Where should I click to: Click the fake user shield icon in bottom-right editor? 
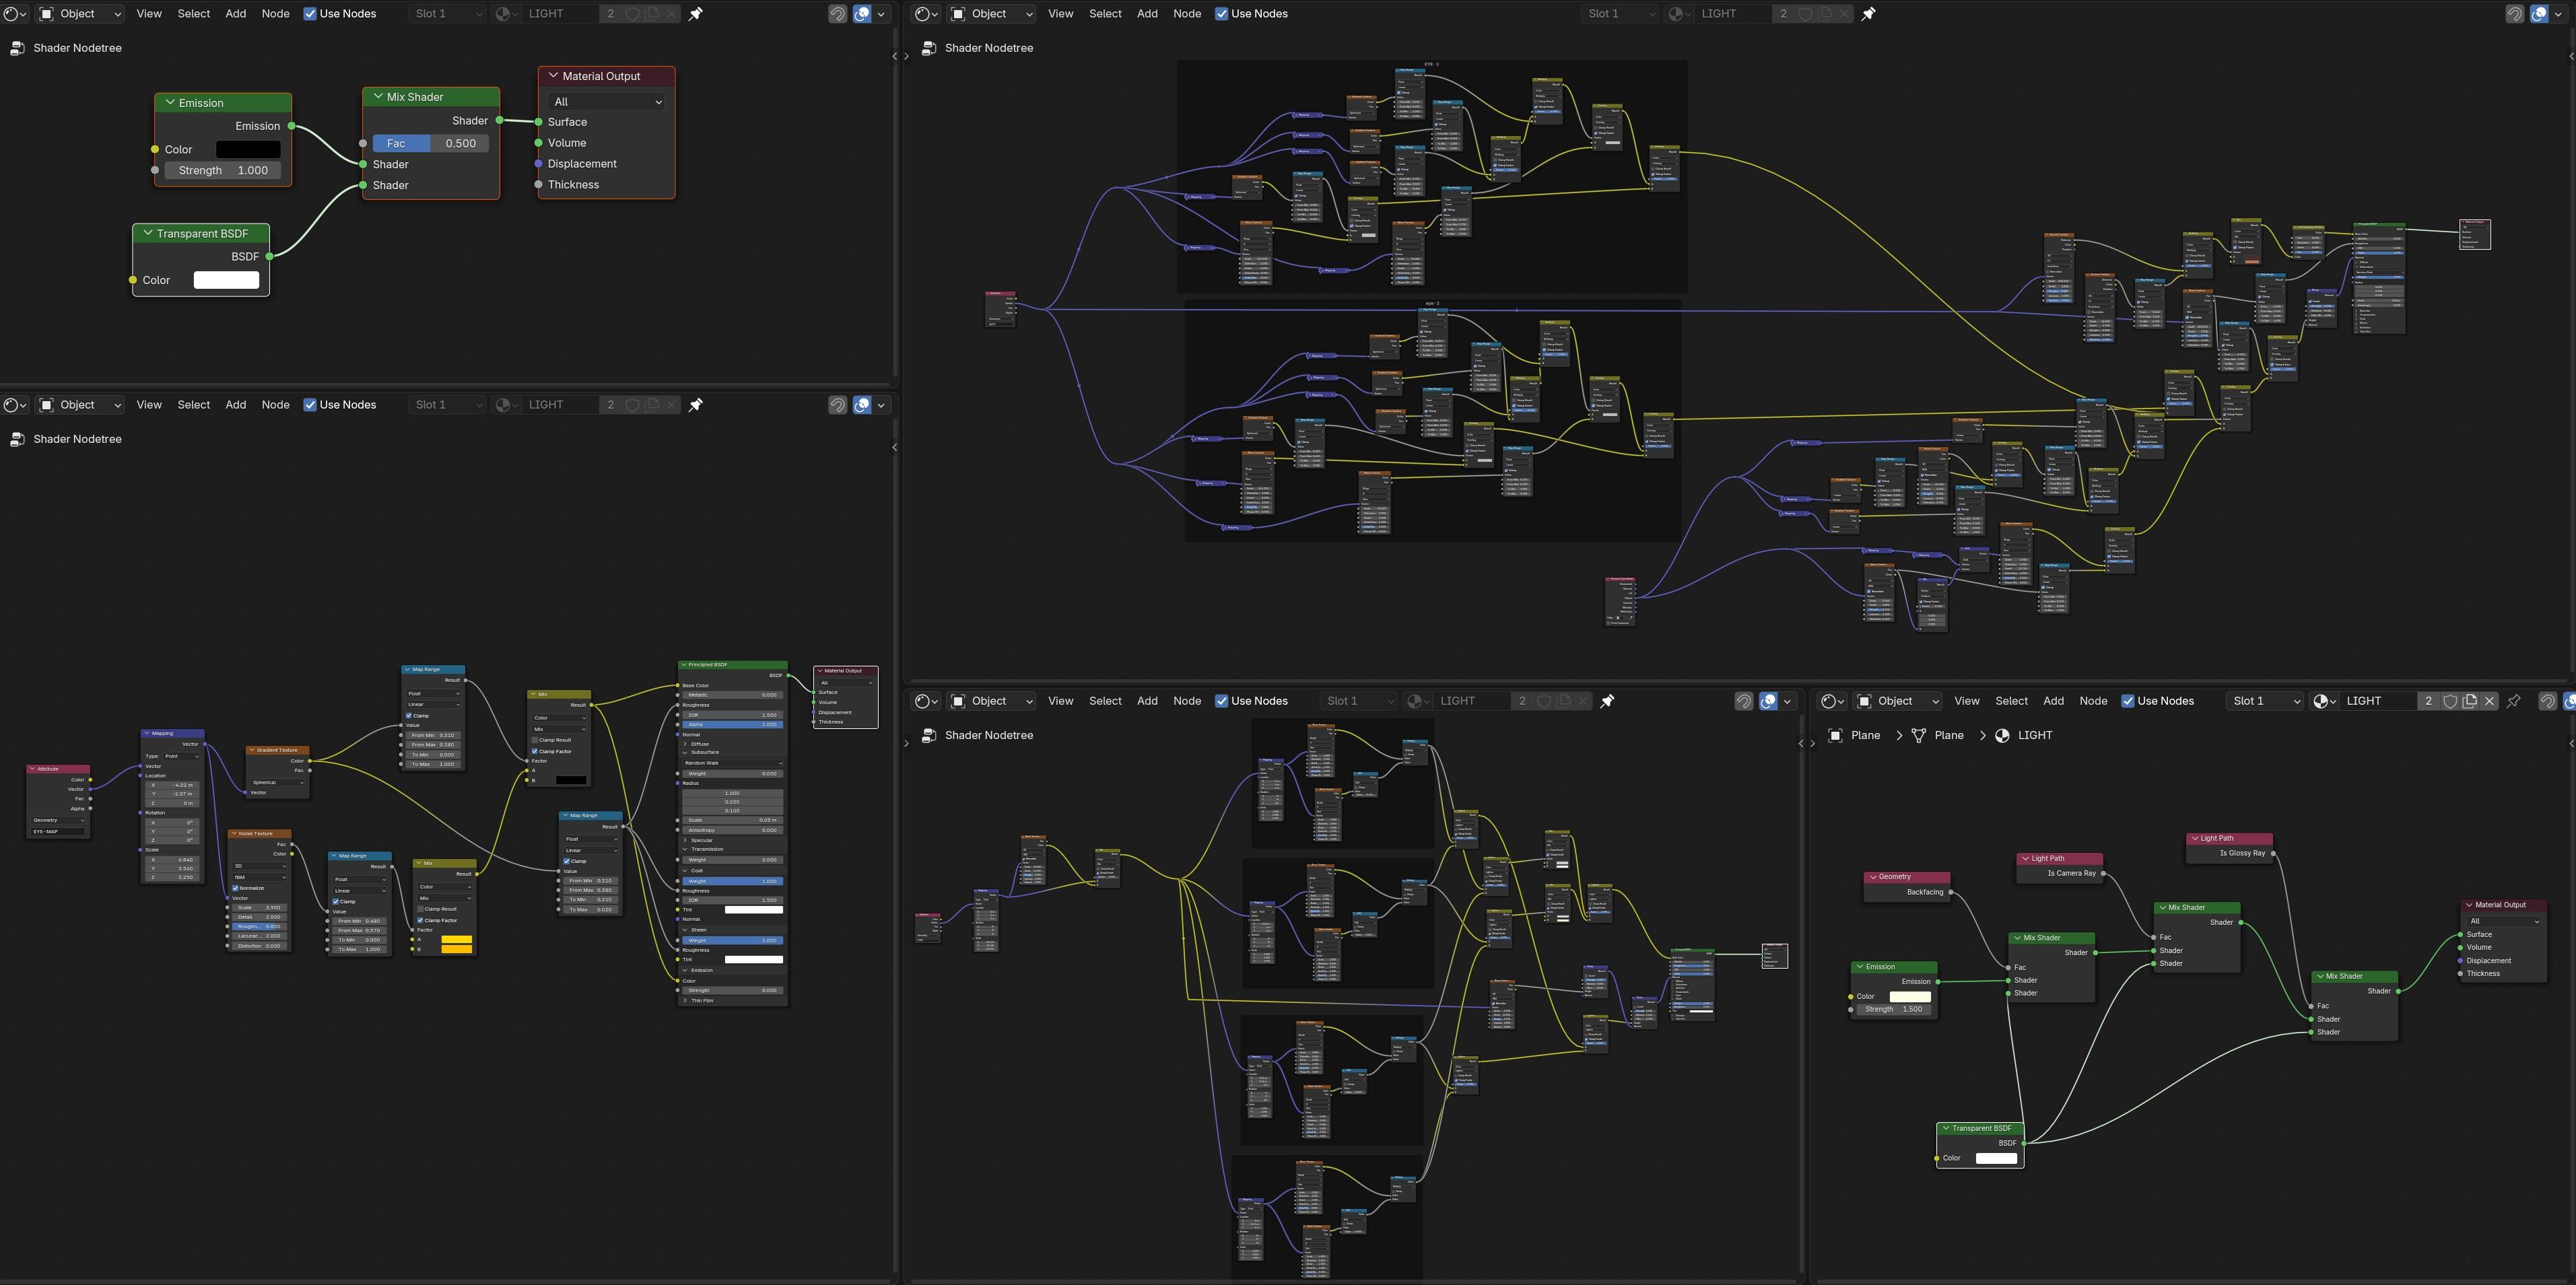tap(2450, 701)
